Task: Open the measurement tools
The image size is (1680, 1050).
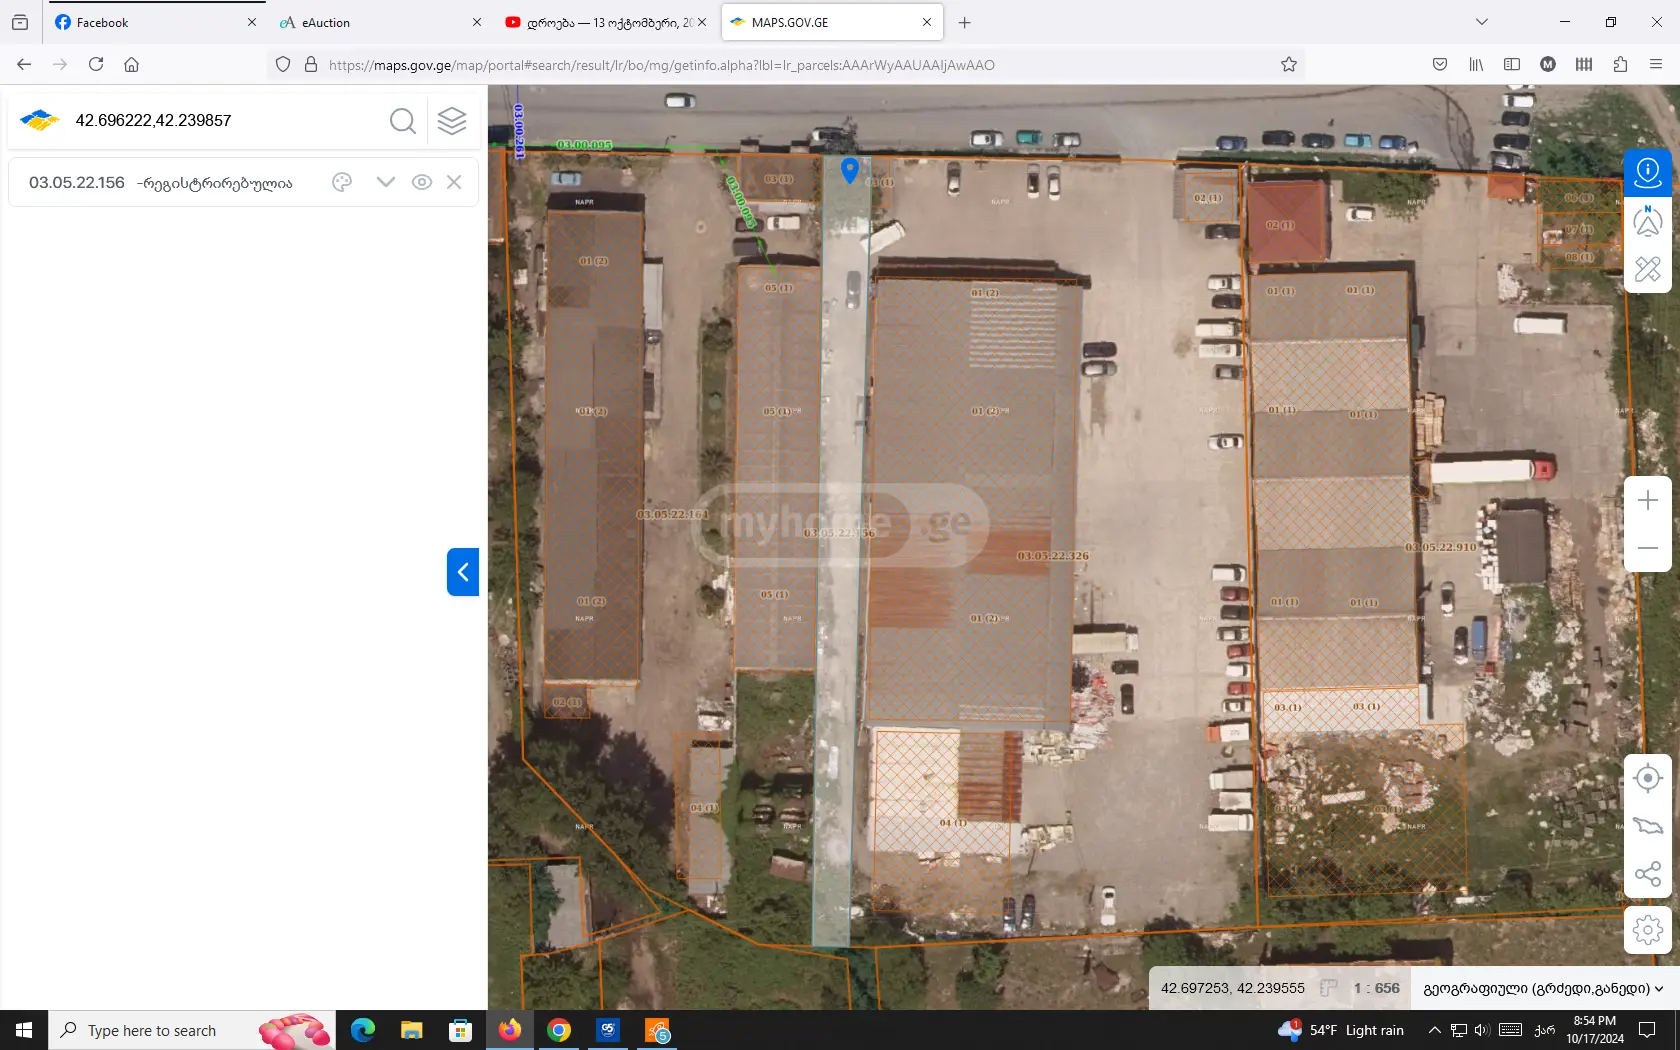Action: 1648,269
